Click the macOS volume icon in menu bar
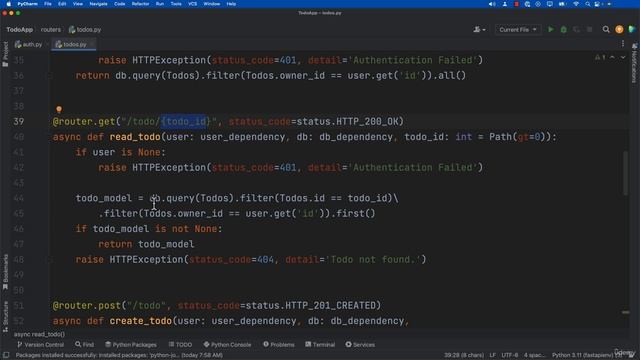640x360 pixels. tap(492, 4)
